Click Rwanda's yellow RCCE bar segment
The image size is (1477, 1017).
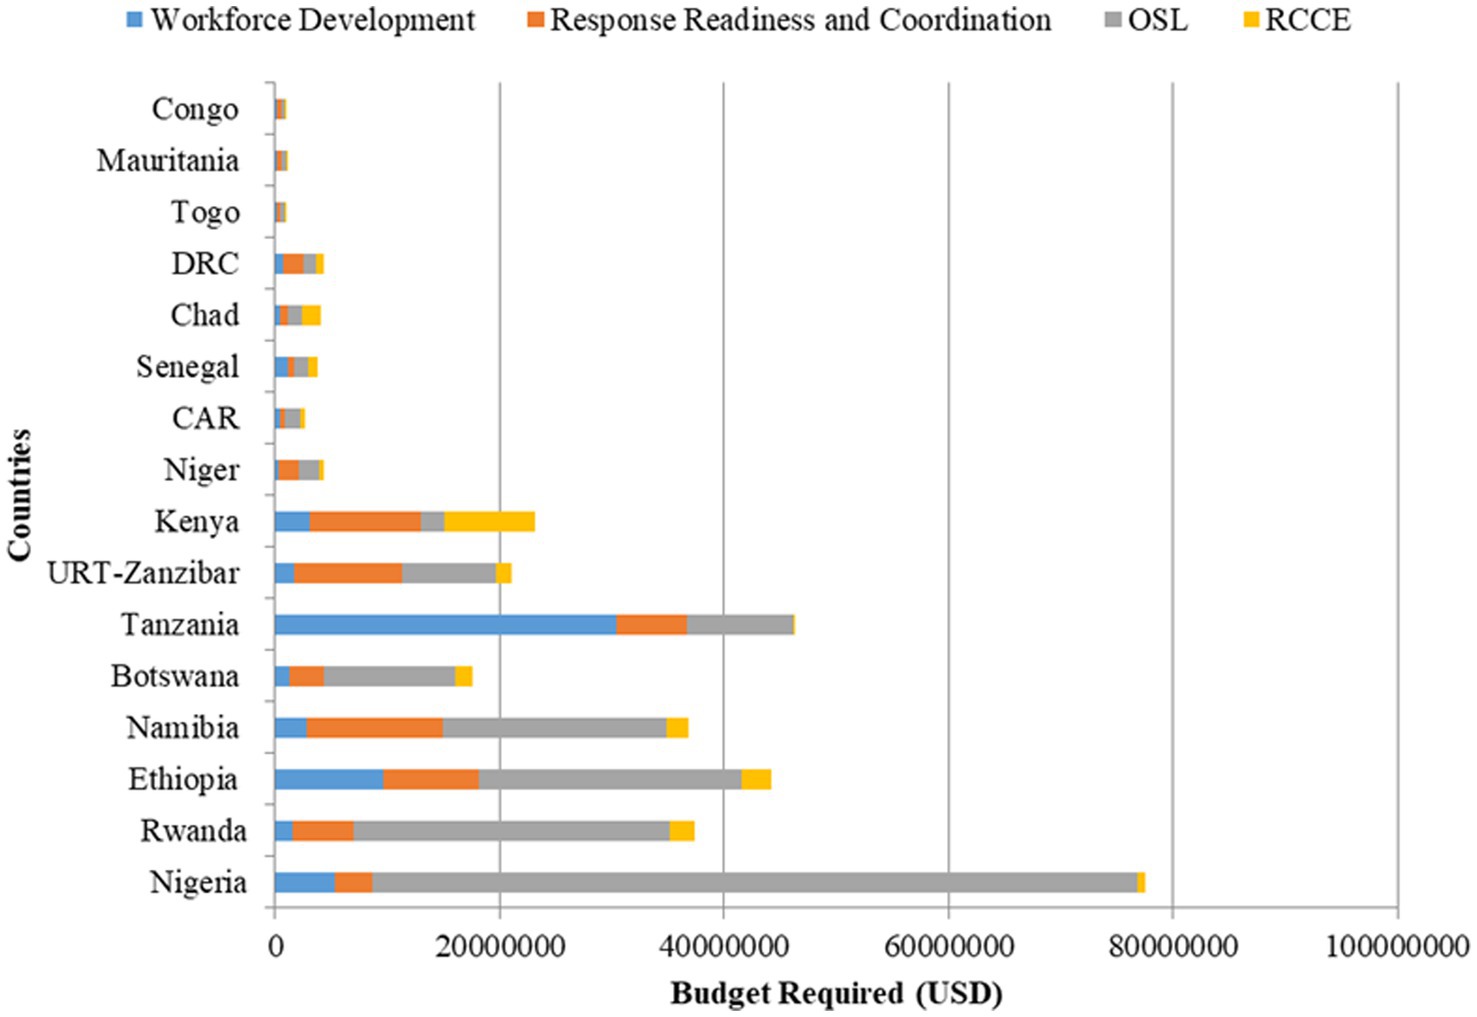coord(682,830)
